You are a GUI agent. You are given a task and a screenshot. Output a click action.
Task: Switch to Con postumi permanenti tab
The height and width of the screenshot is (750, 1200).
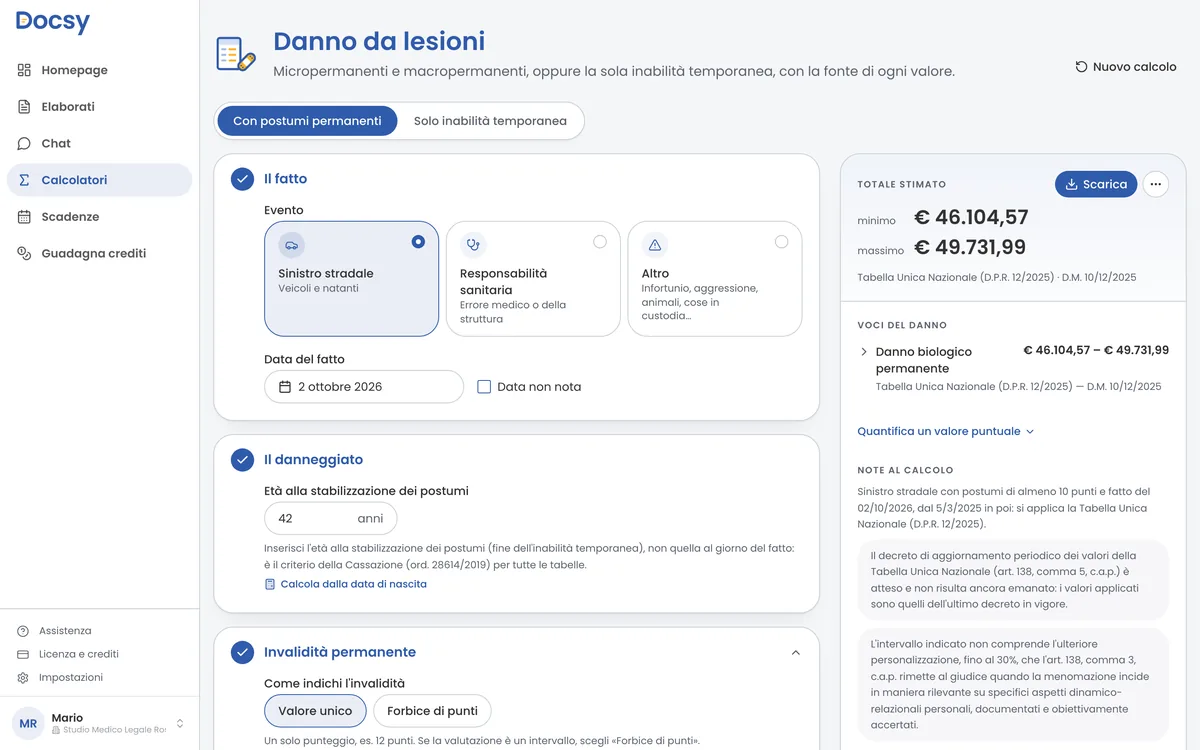tap(307, 121)
